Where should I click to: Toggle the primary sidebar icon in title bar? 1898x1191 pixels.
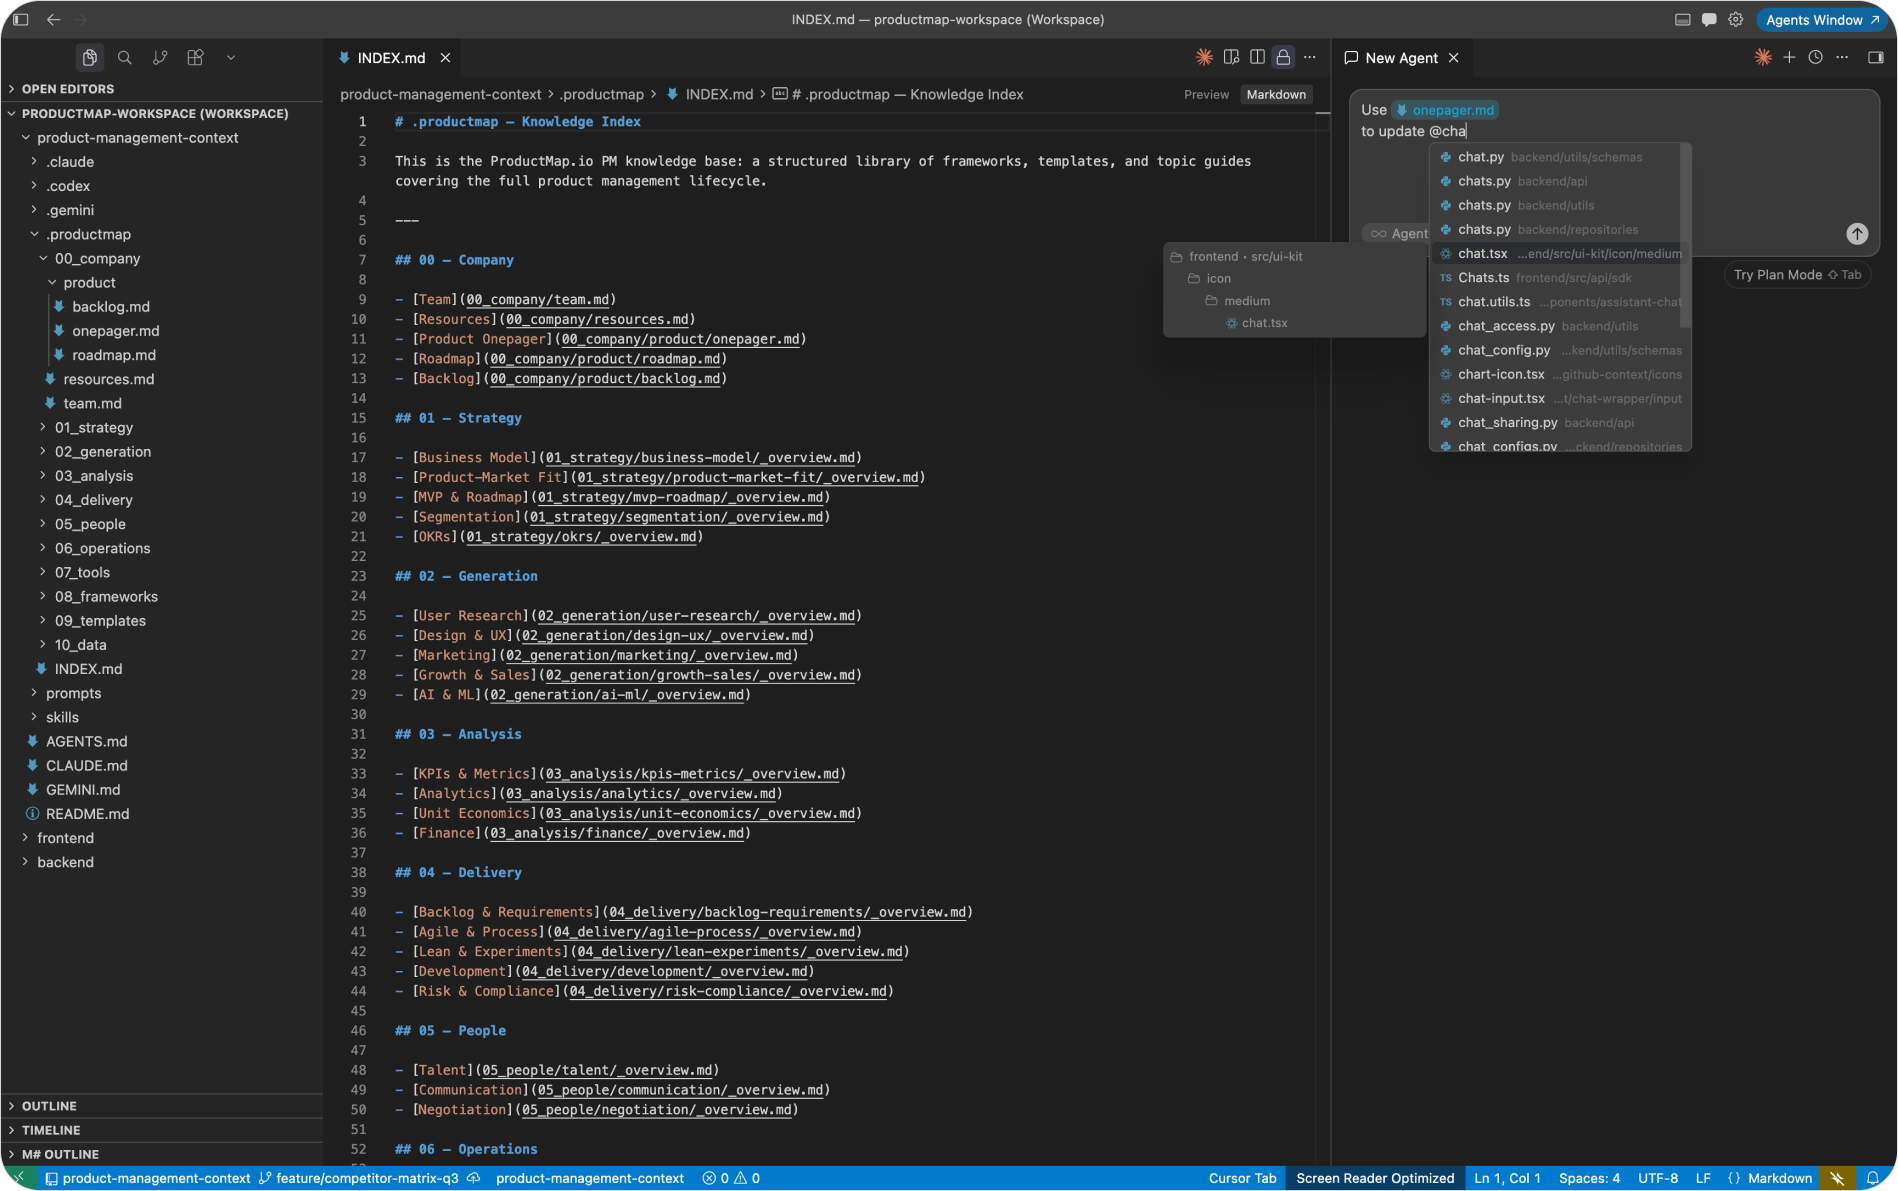coord(21,19)
